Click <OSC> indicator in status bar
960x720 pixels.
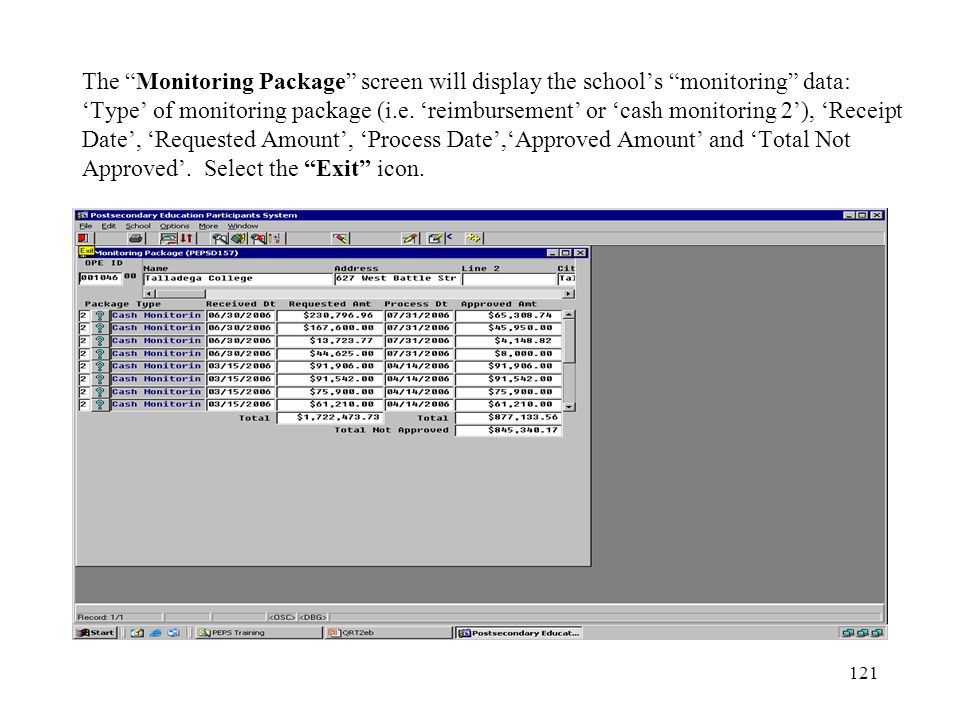point(282,617)
